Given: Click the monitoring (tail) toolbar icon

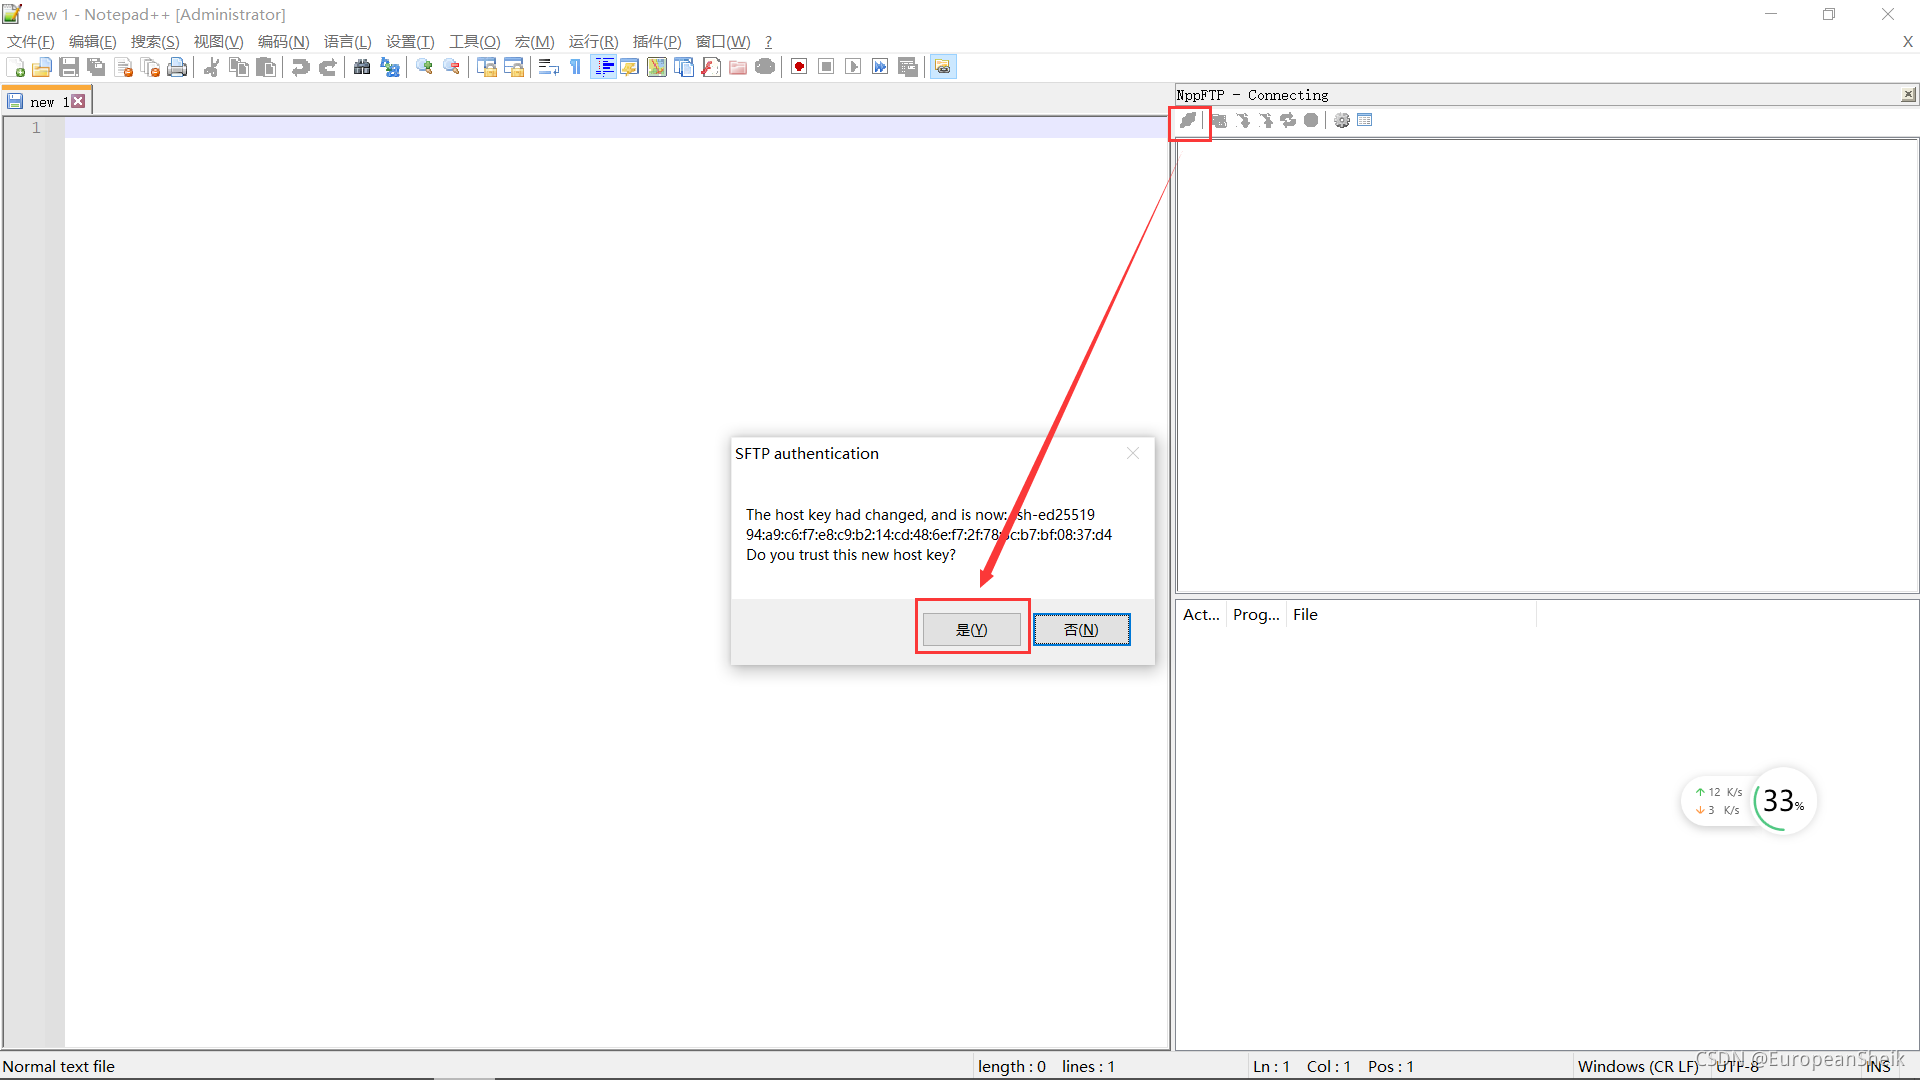Looking at the screenshot, I should tap(765, 67).
